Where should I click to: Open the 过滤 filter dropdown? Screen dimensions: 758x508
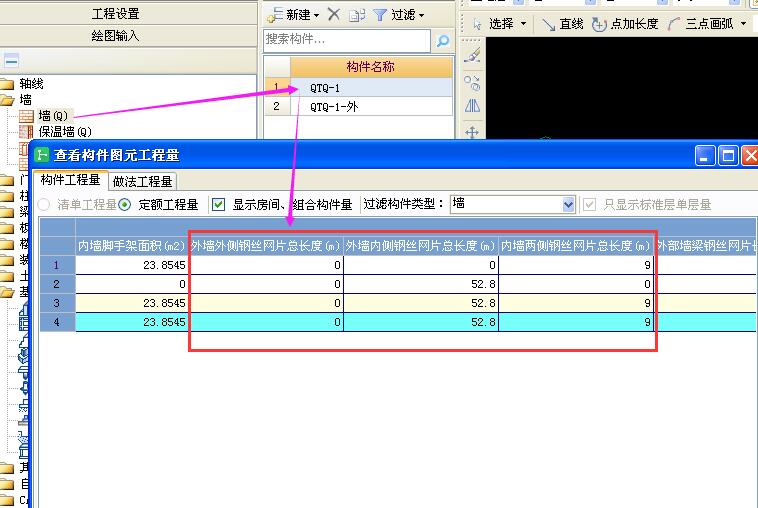click(x=399, y=15)
